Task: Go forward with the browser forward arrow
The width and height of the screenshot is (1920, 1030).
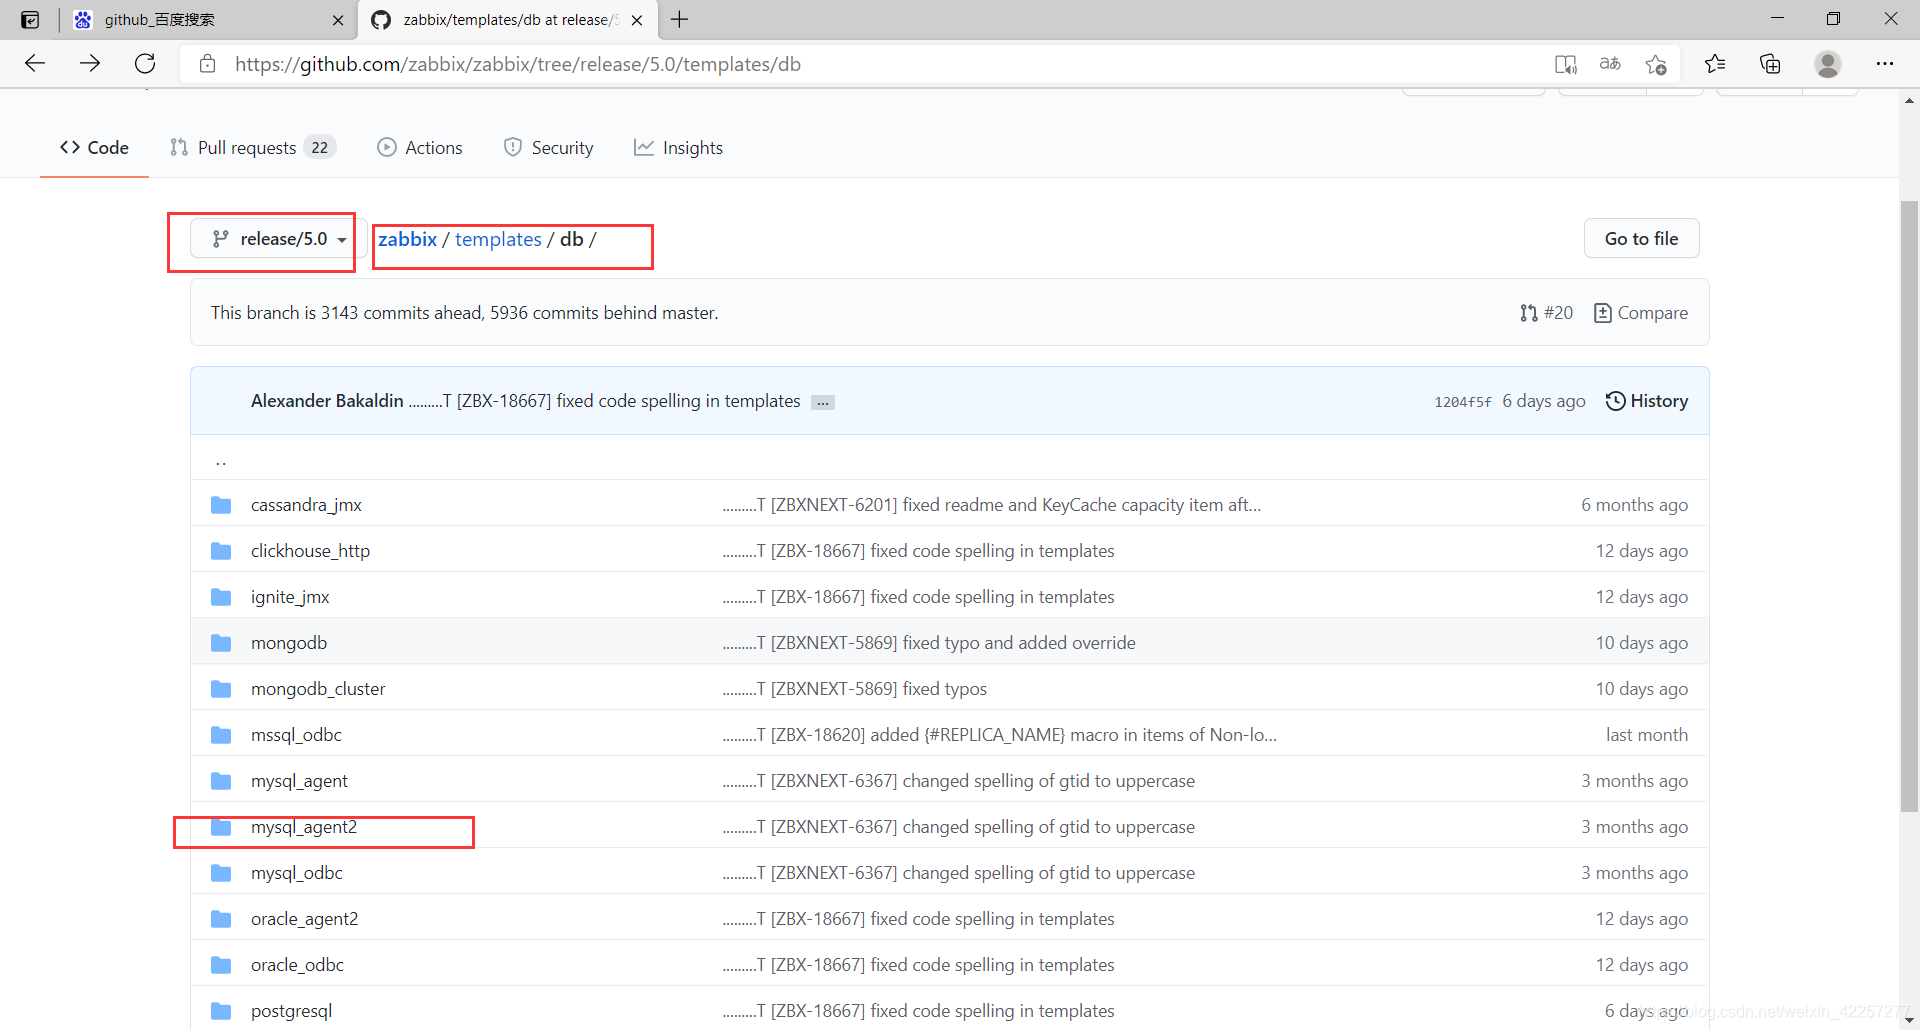Action: (x=90, y=64)
